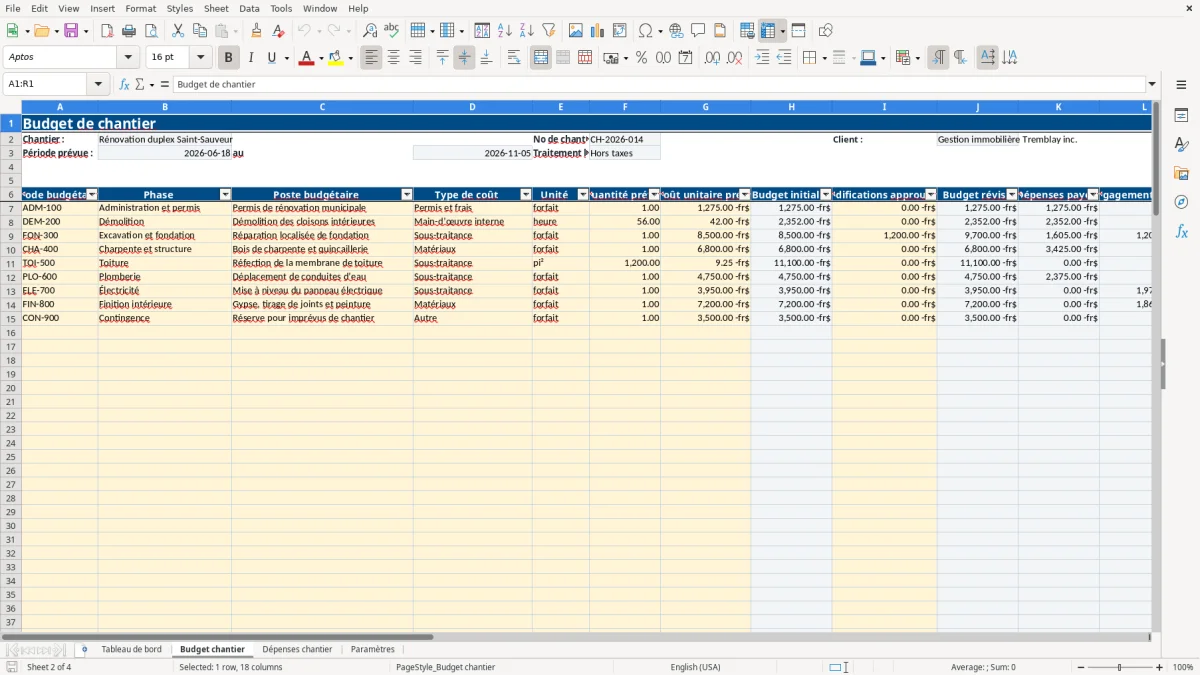
Task: Open the Name Box dropdown arrow
Action: click(x=99, y=84)
